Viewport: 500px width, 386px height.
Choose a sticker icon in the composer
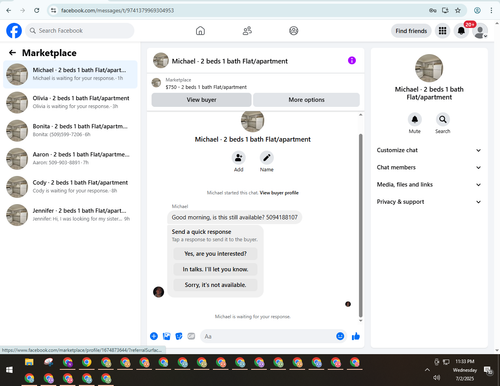click(179, 336)
